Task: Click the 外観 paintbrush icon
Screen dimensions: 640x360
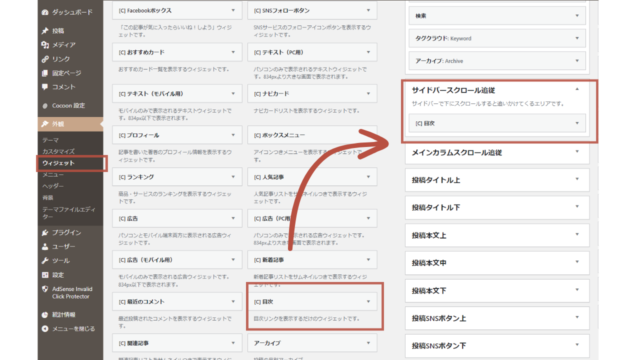Action: 45,124
